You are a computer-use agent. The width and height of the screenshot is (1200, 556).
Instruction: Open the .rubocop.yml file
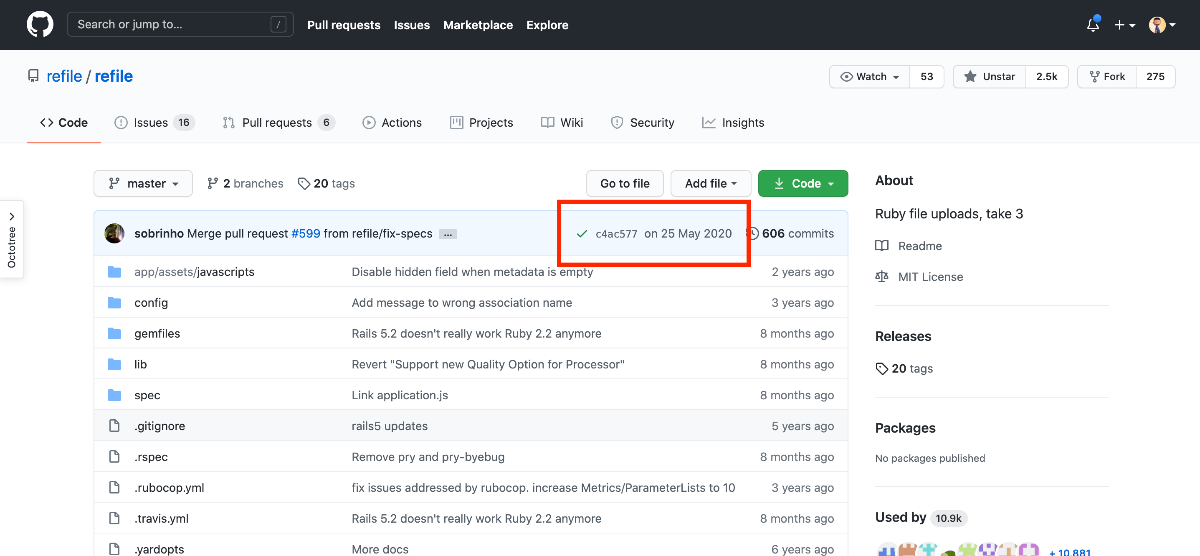tap(169, 488)
